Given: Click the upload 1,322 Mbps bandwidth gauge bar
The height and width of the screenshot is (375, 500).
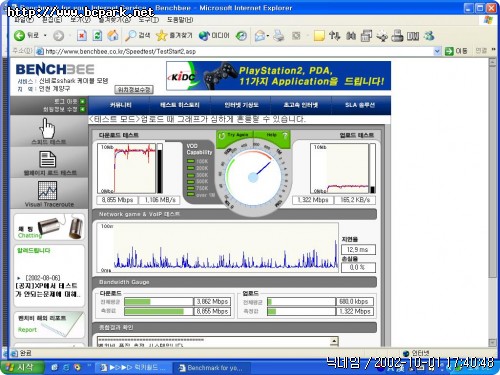Looking at the screenshot, I should (x=302, y=311).
